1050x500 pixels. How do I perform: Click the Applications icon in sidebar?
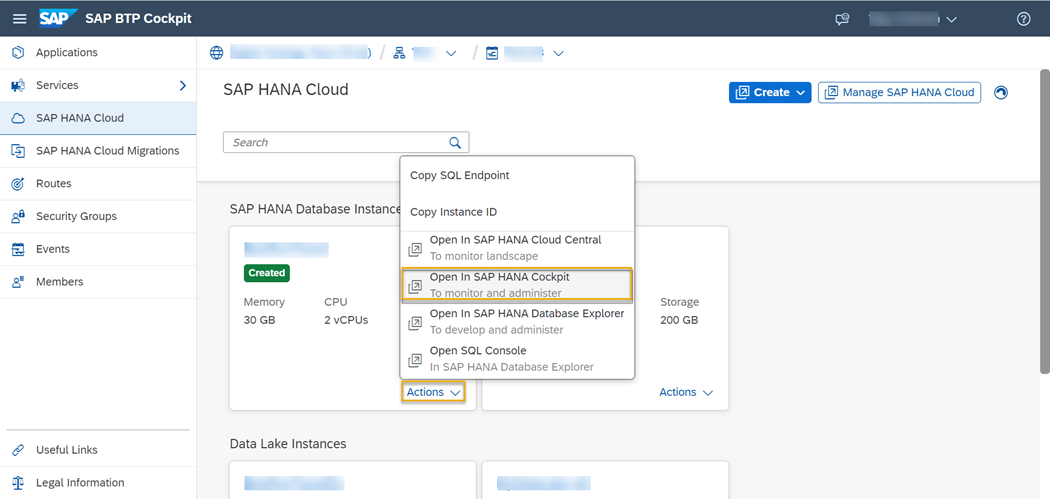coord(19,52)
